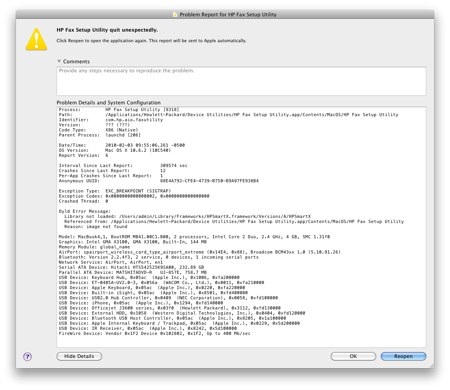Click the 'Code Type:' line
Image resolution: width=450 pixels, height=390 pixels.
pos(98,130)
